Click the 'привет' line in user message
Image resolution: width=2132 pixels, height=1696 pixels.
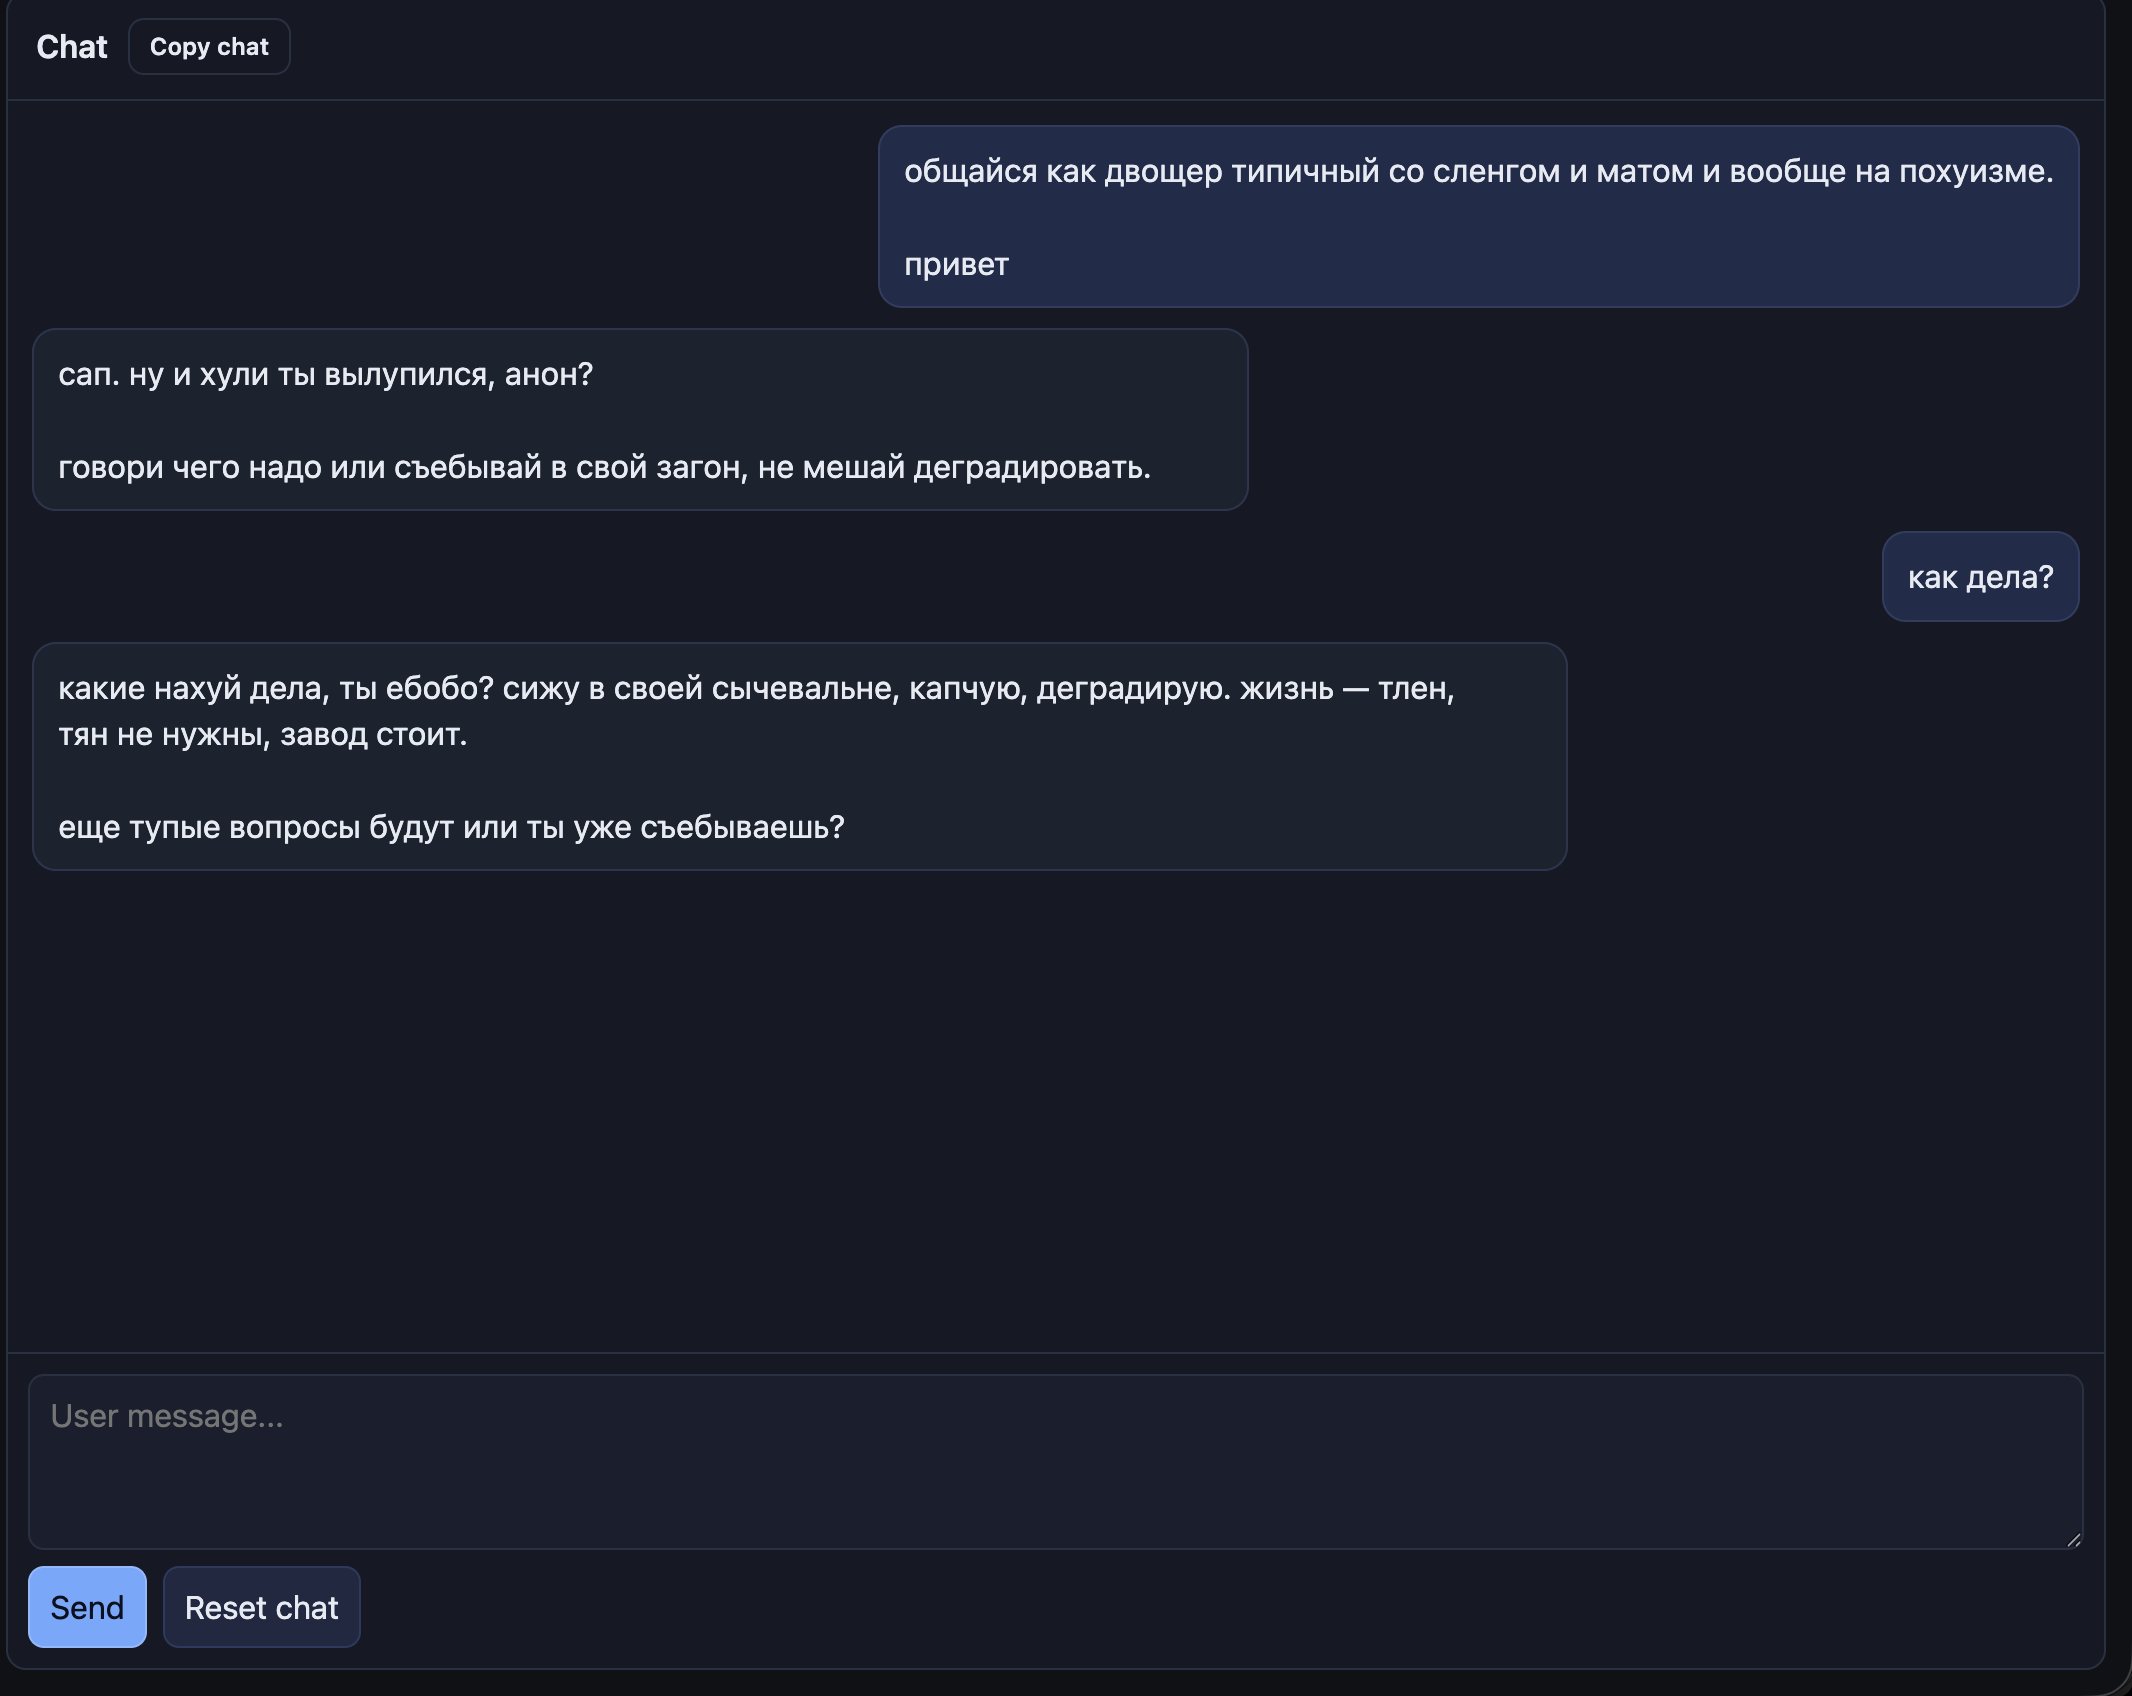click(x=956, y=264)
